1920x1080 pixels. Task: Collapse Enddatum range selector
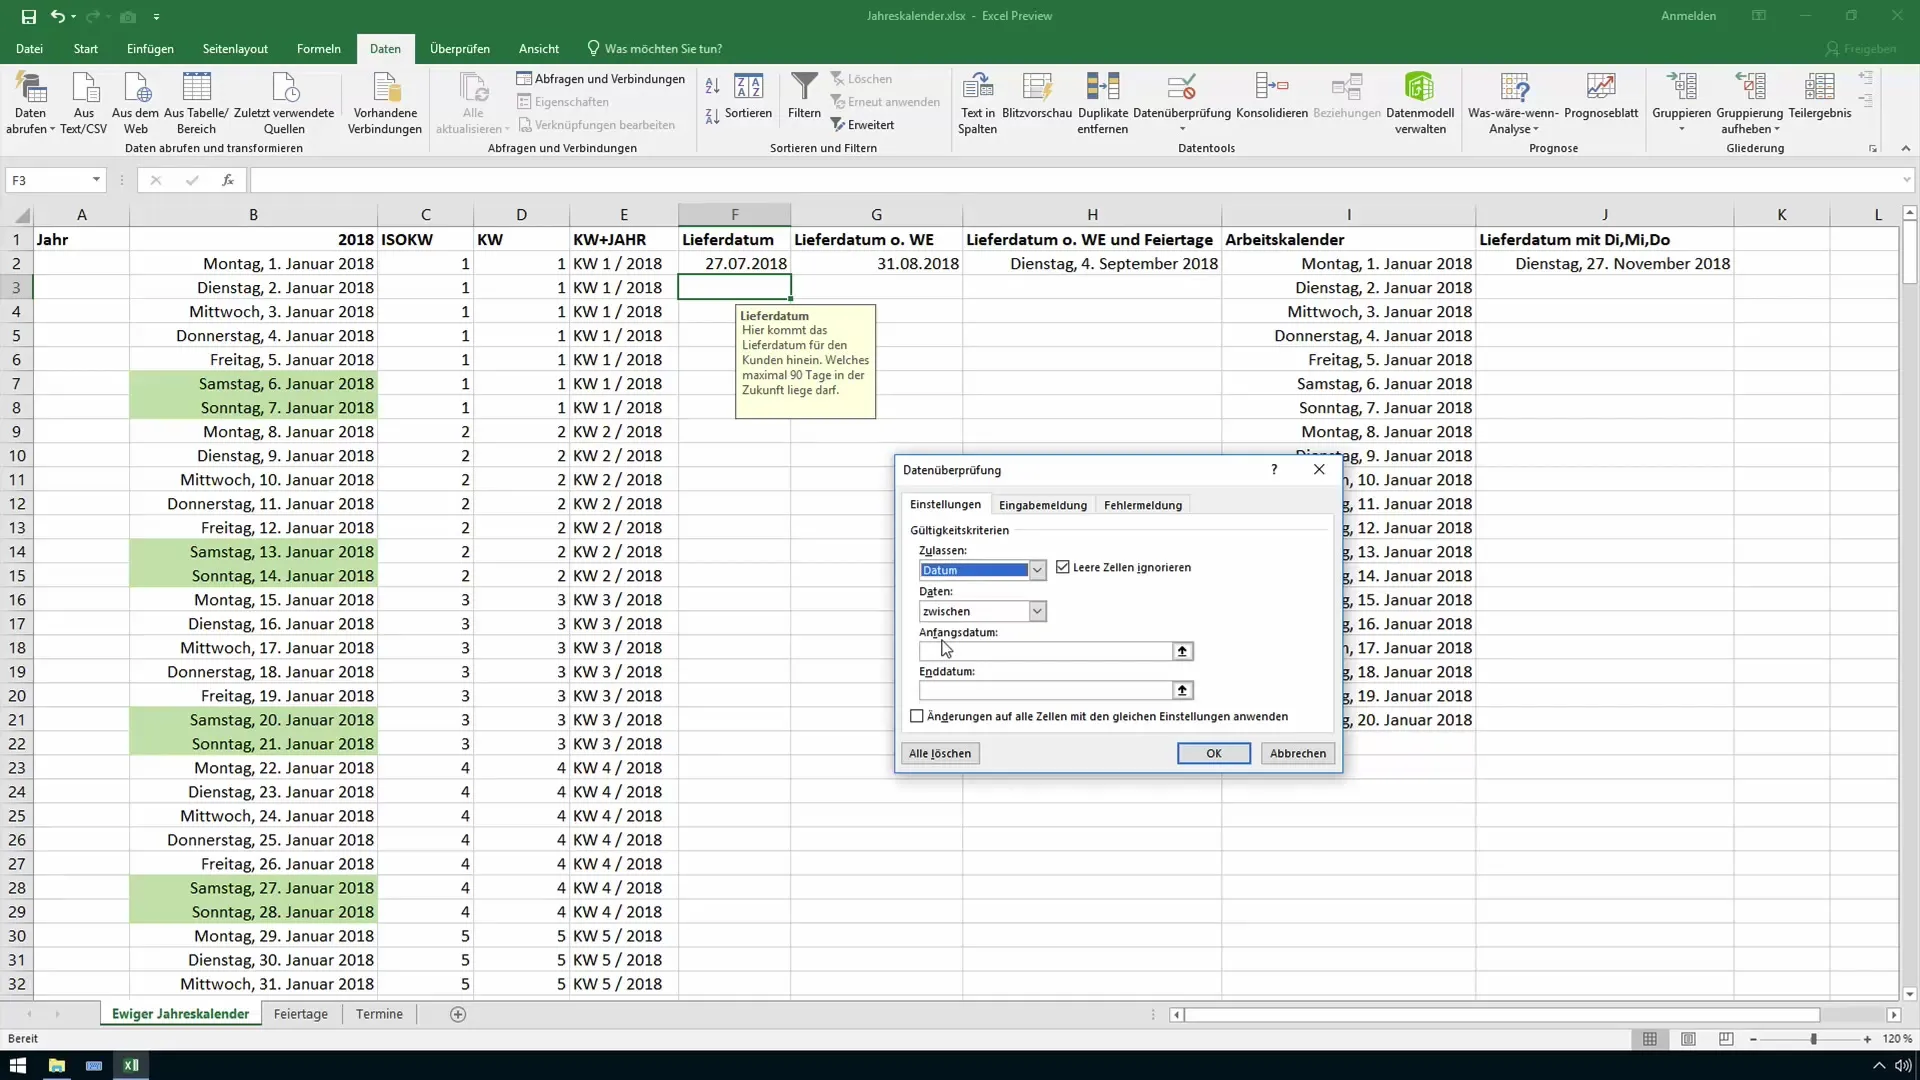(1182, 690)
